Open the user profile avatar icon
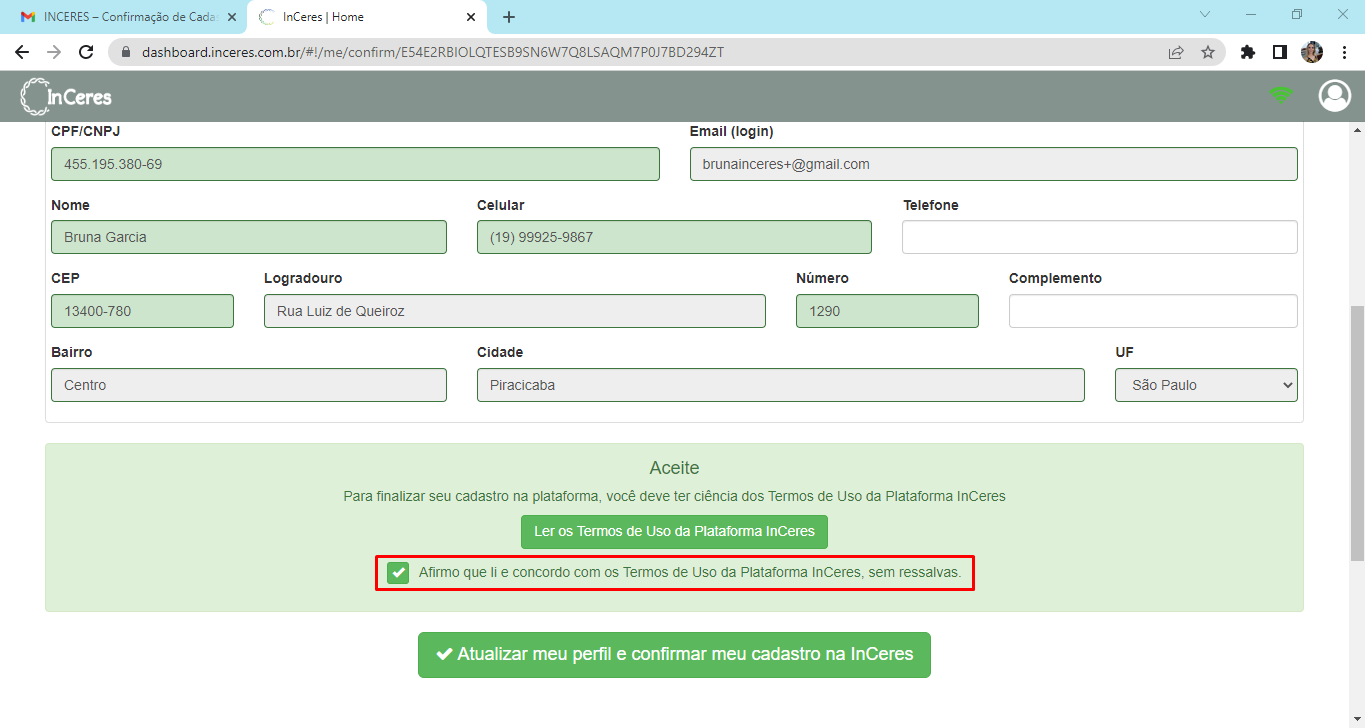Image resolution: width=1365 pixels, height=728 pixels. (x=1334, y=96)
